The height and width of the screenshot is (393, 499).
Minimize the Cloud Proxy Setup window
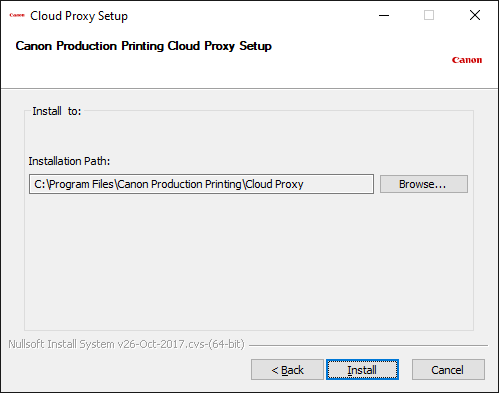(384, 15)
